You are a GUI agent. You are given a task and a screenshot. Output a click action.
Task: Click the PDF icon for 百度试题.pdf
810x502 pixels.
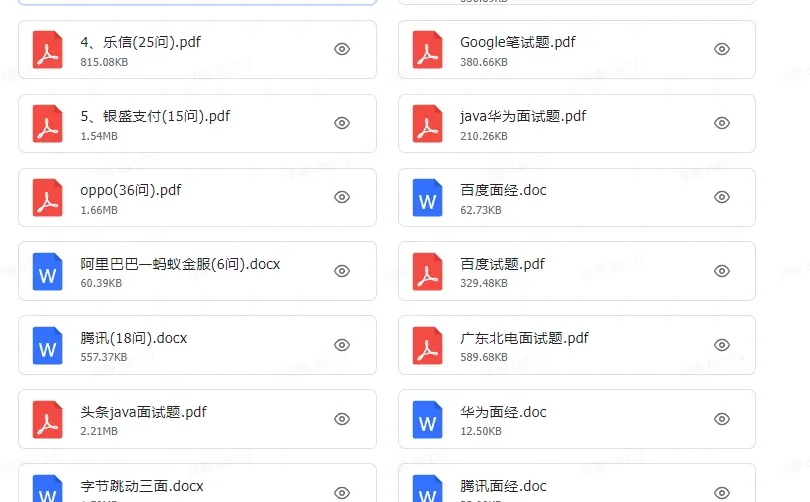(428, 272)
